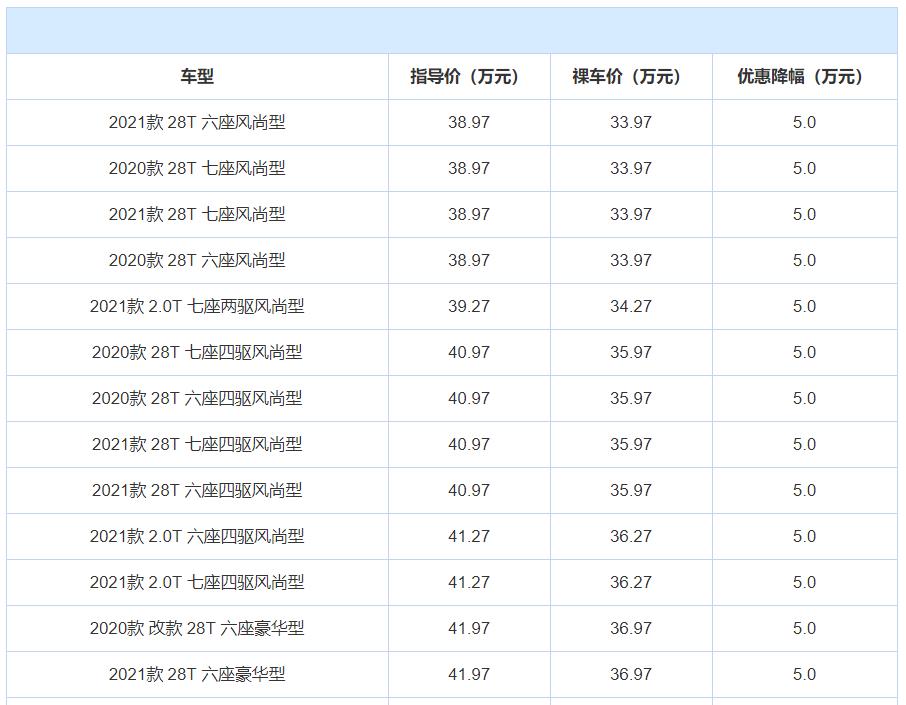906x705 pixels.
Task: Select the row name 2021款 2.0T 六座四驱风尚型
Action: [x=197, y=536]
